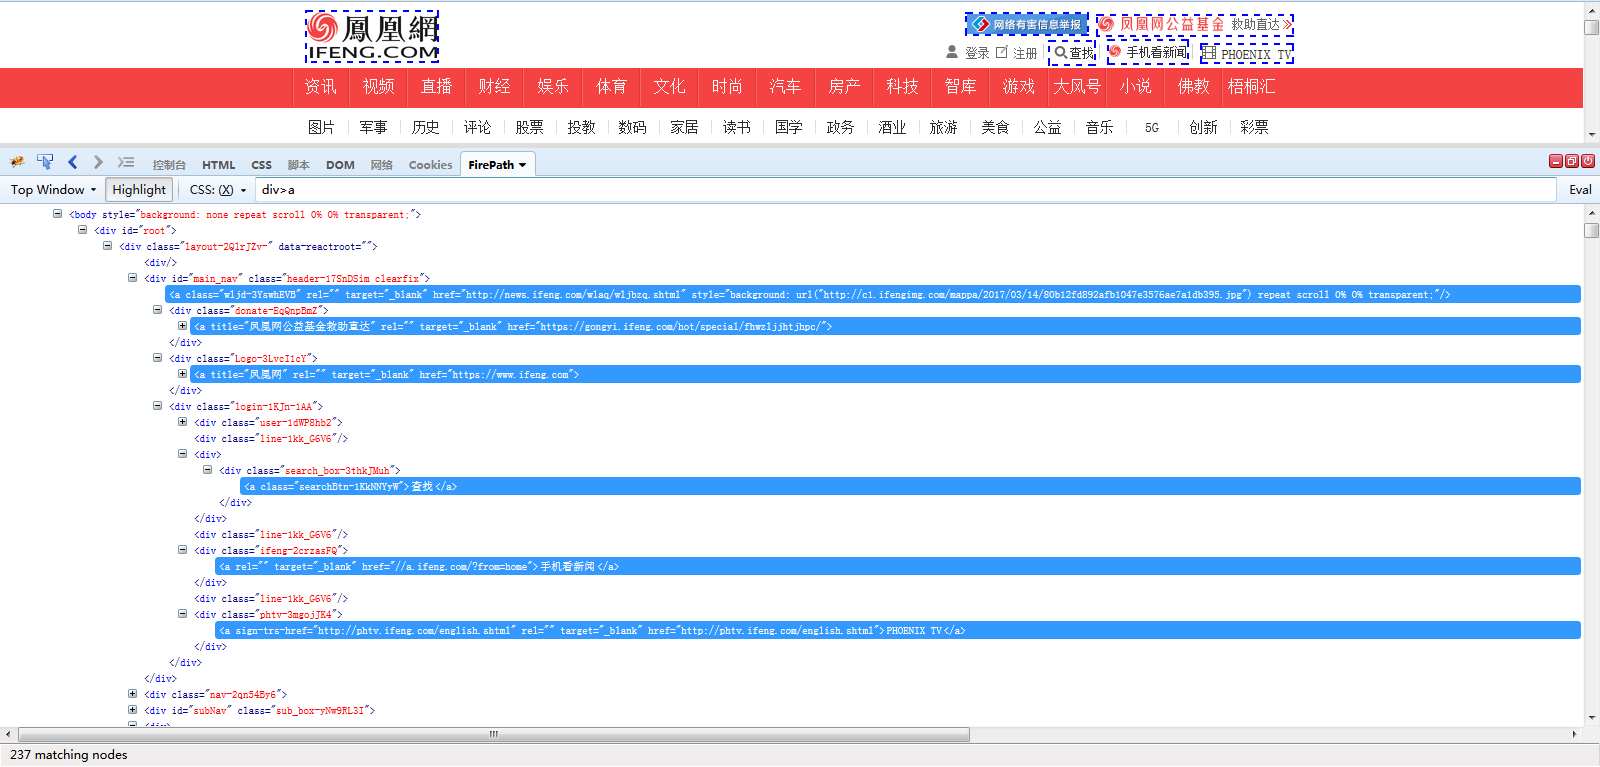Open the CSS: (X) selector type dropdown
The width and height of the screenshot is (1600, 767).
click(x=217, y=190)
